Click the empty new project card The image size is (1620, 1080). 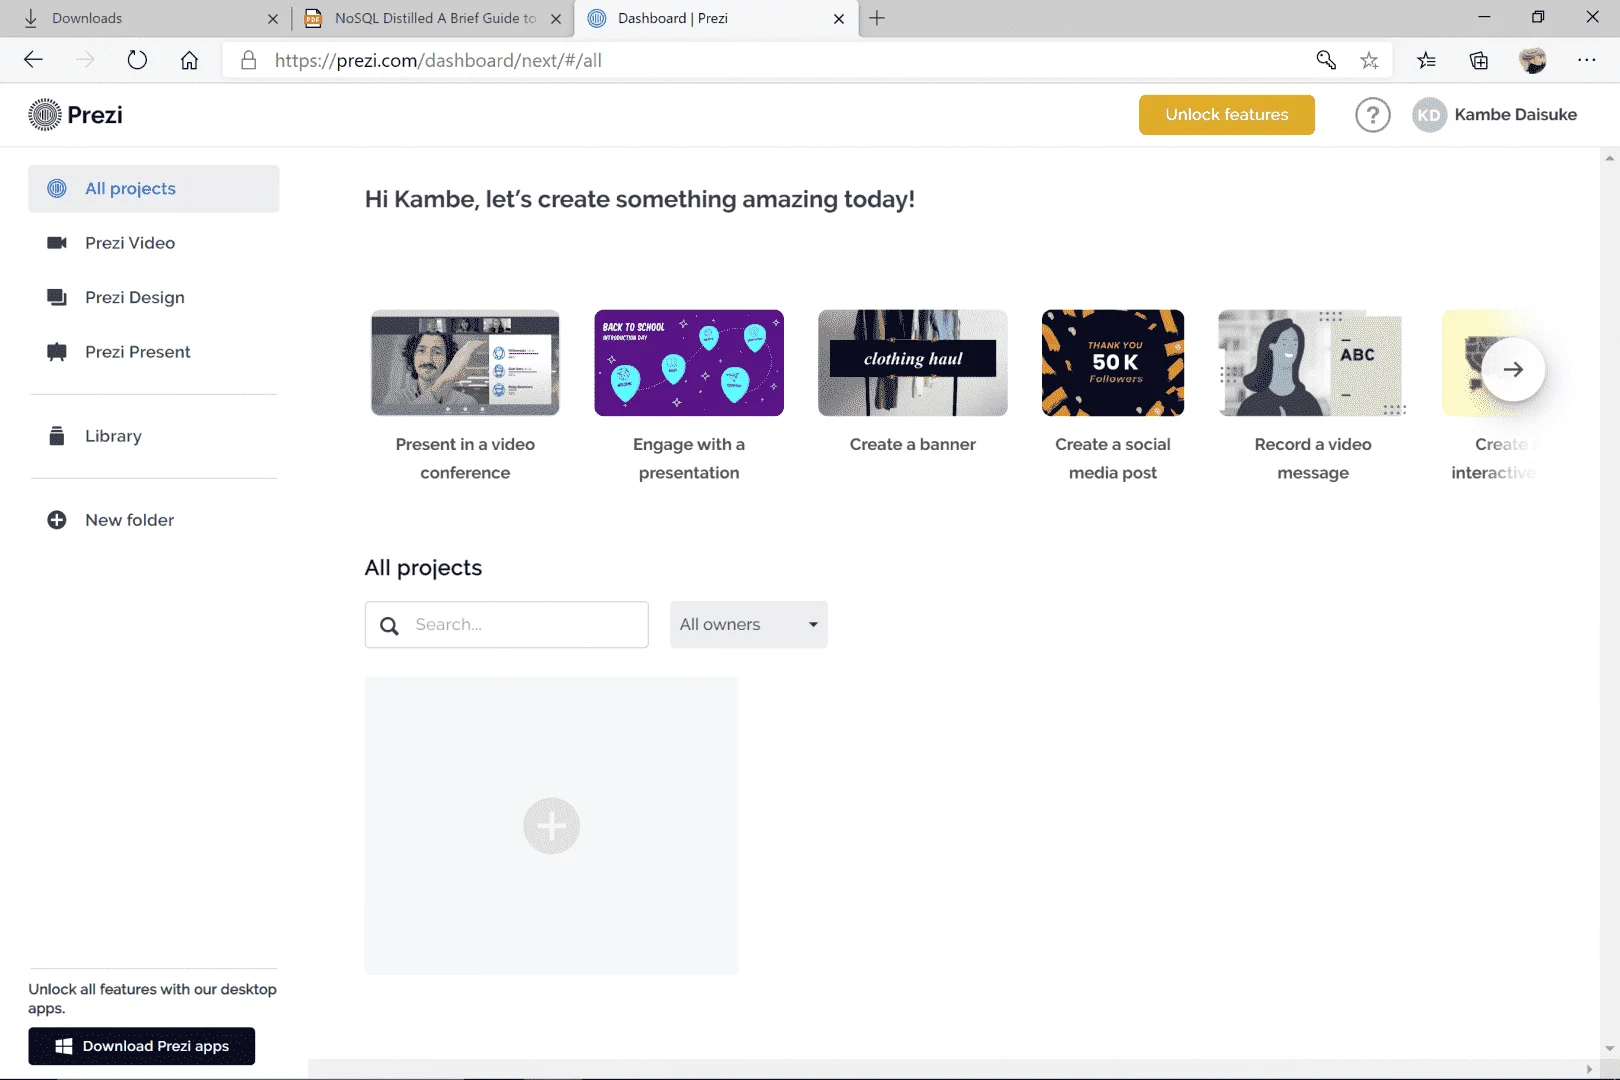[551, 826]
